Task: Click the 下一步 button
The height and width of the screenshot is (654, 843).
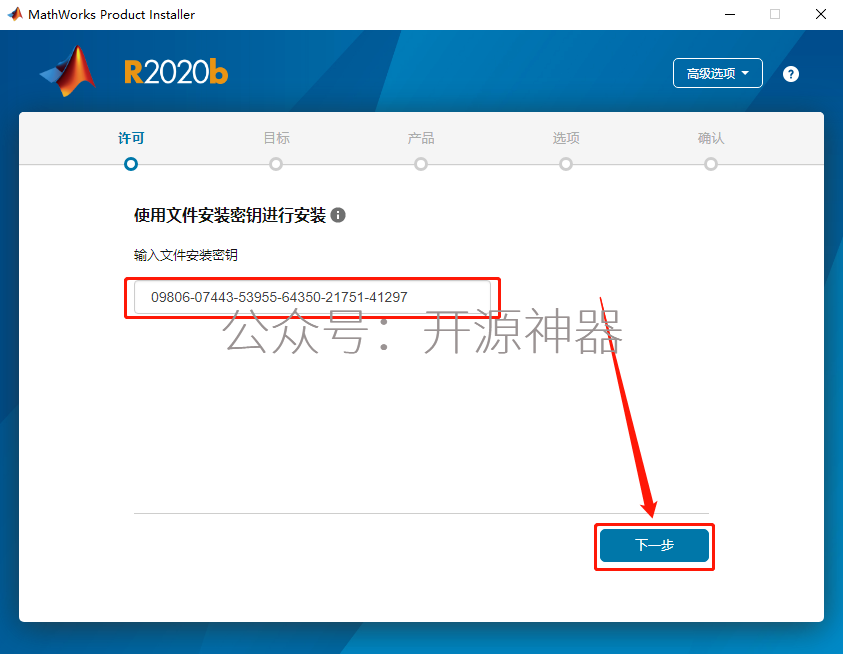Action: [654, 545]
